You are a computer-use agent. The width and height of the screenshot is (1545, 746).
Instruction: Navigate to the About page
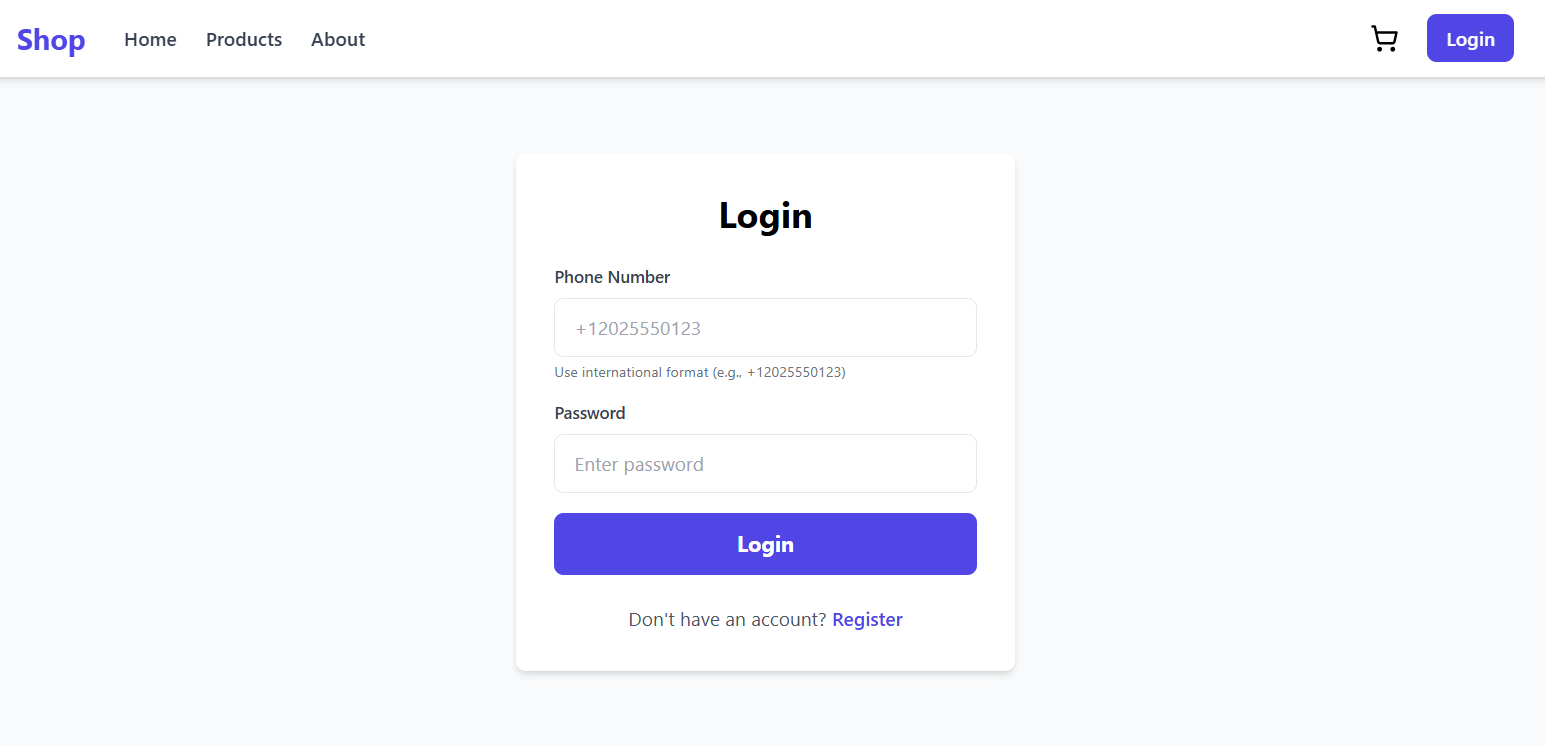pyautogui.click(x=338, y=40)
